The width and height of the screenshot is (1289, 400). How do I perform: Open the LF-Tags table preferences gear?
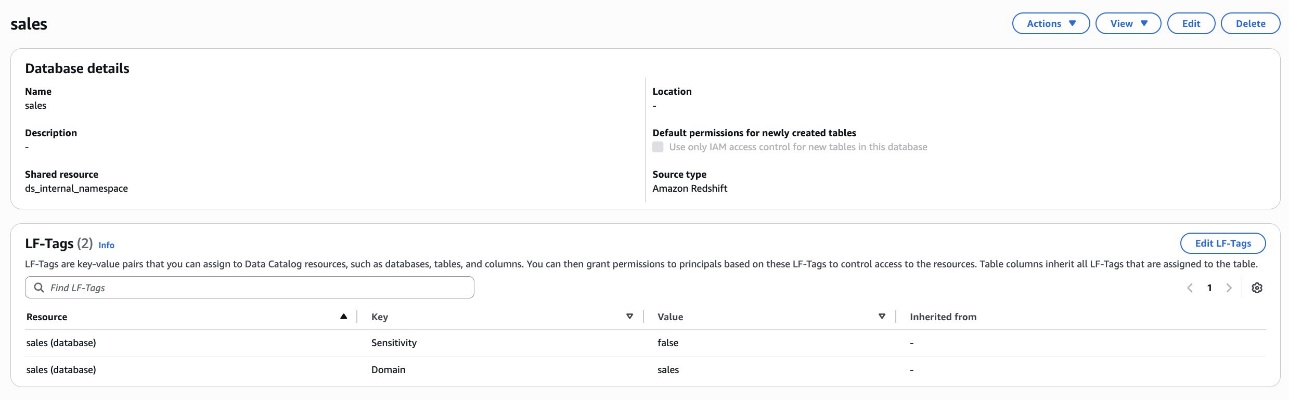point(1257,288)
